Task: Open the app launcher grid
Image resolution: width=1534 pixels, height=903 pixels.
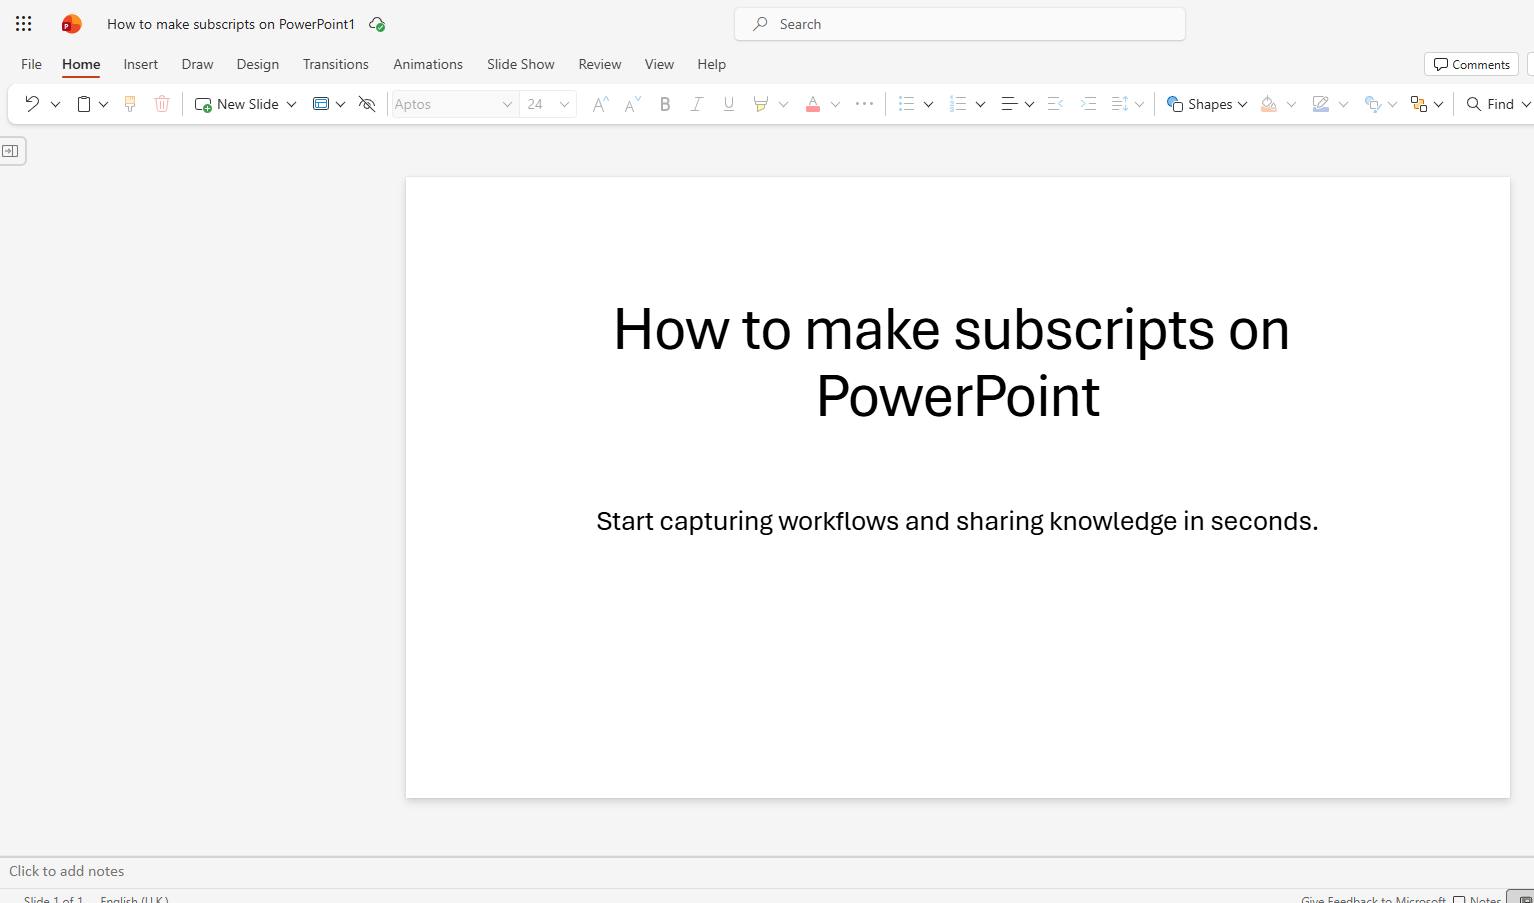Action: [24, 24]
